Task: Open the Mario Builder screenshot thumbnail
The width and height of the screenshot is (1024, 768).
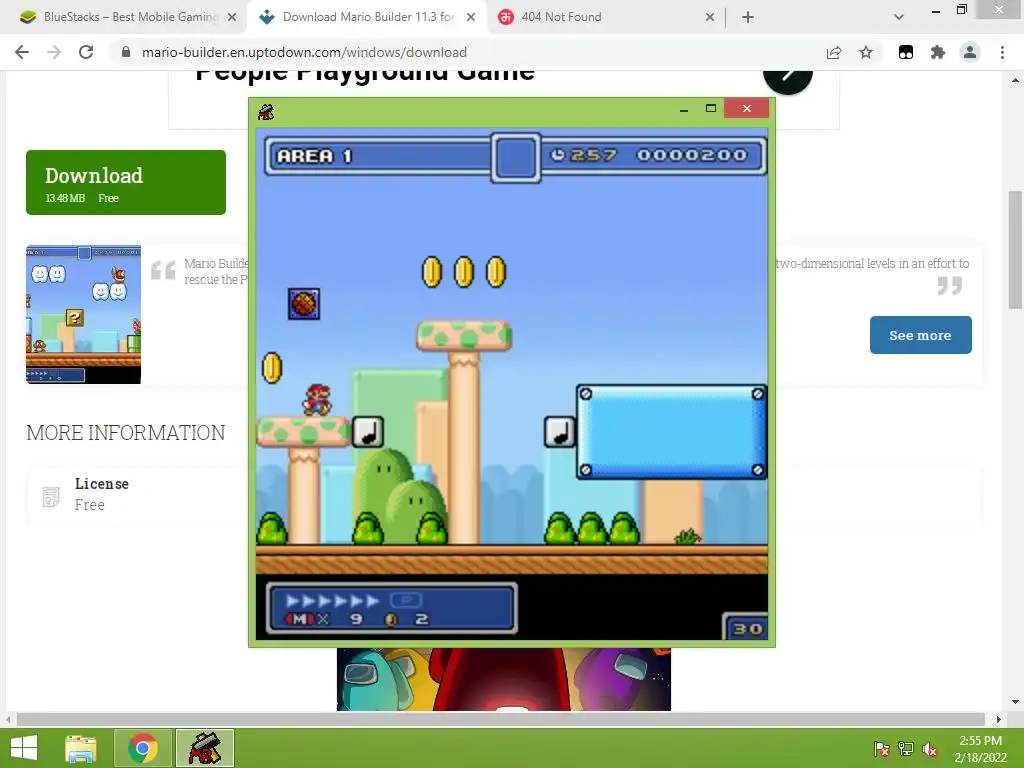Action: (x=84, y=314)
